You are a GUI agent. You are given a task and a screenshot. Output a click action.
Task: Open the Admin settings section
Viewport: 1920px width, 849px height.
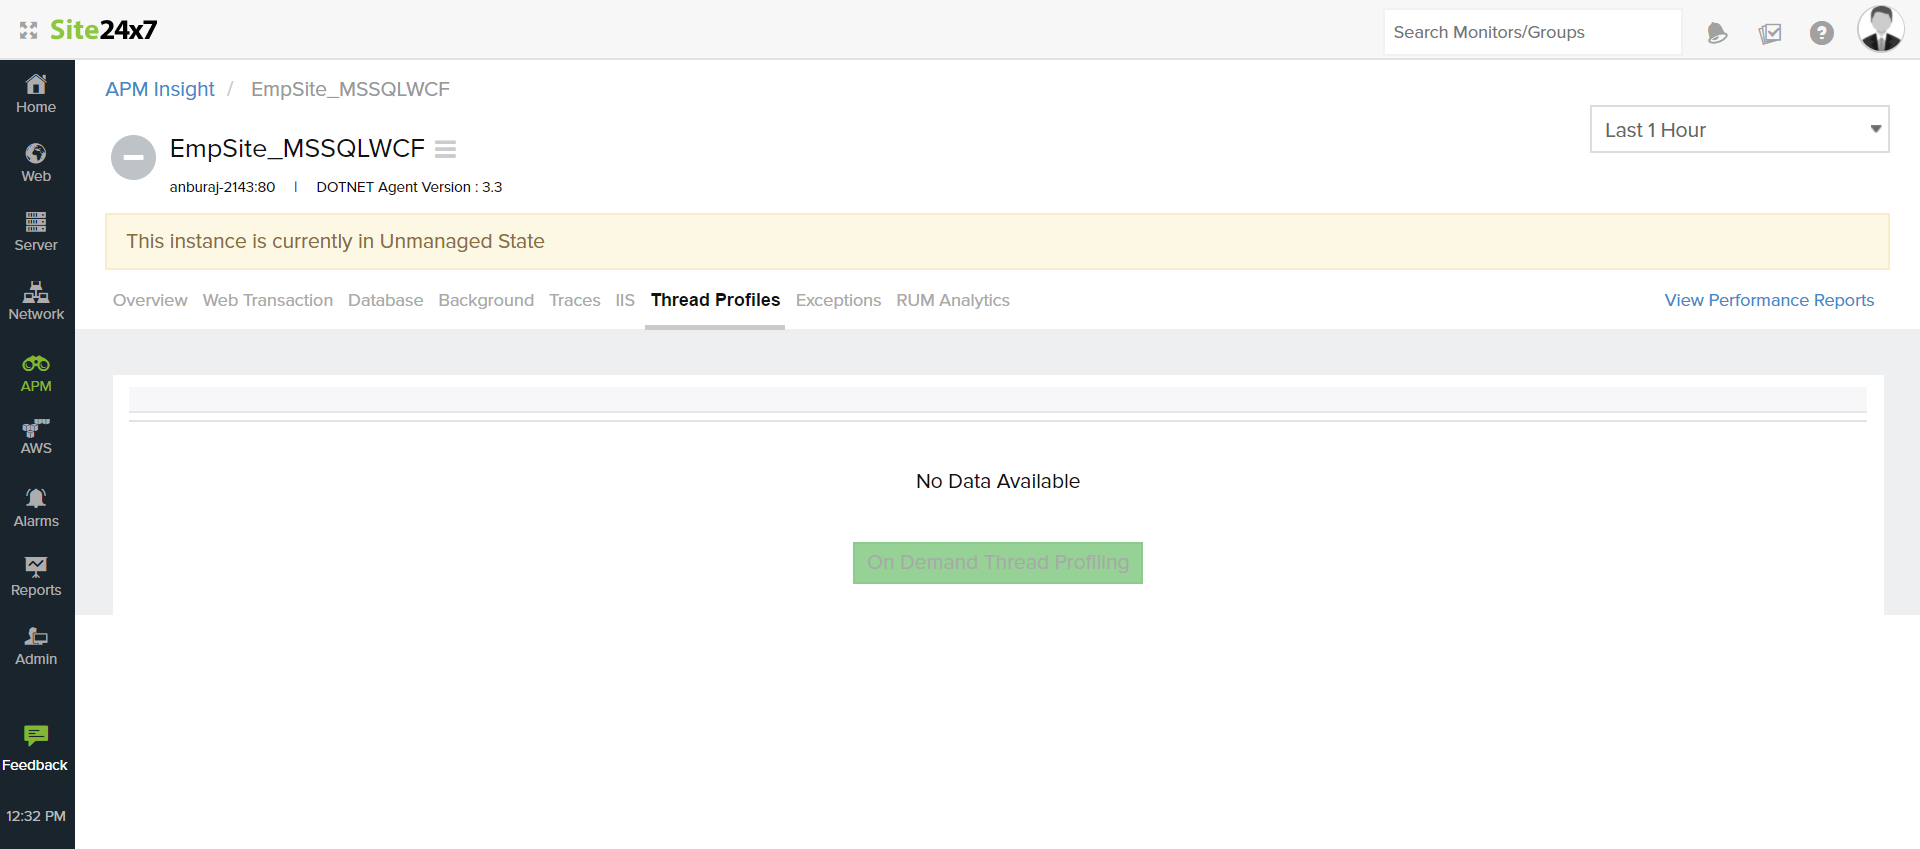pos(36,646)
